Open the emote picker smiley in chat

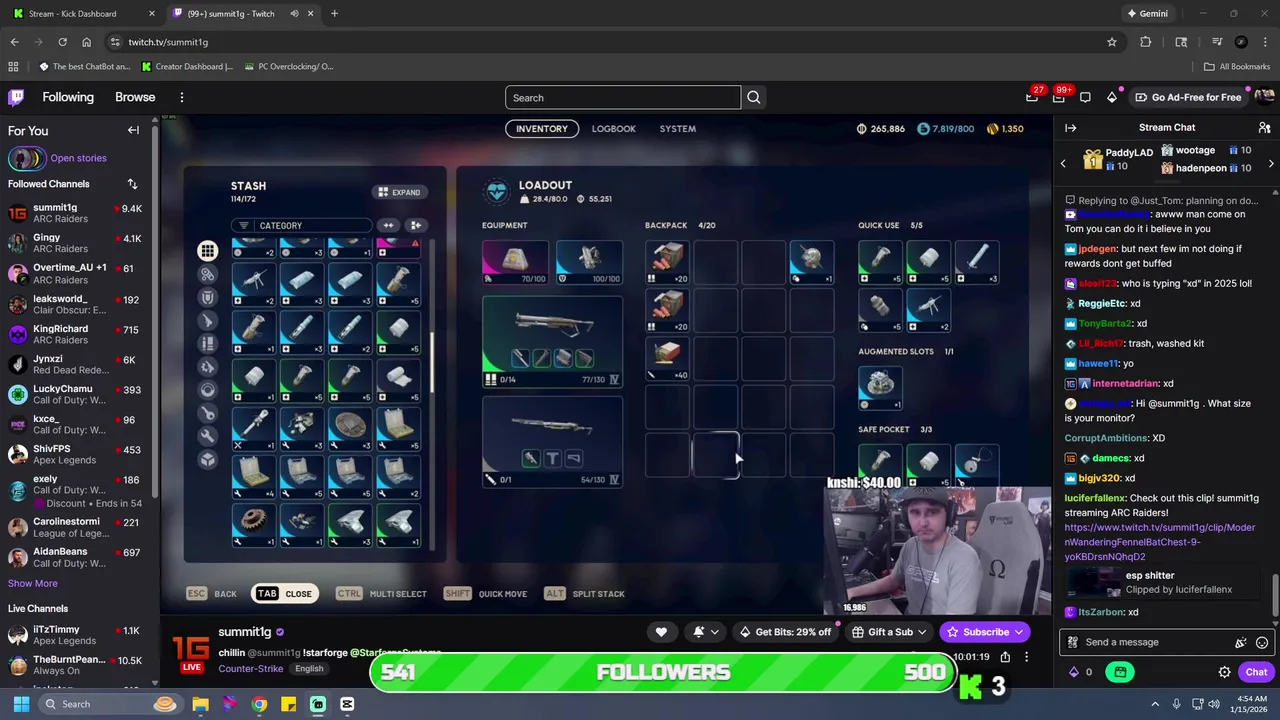click(x=1262, y=642)
